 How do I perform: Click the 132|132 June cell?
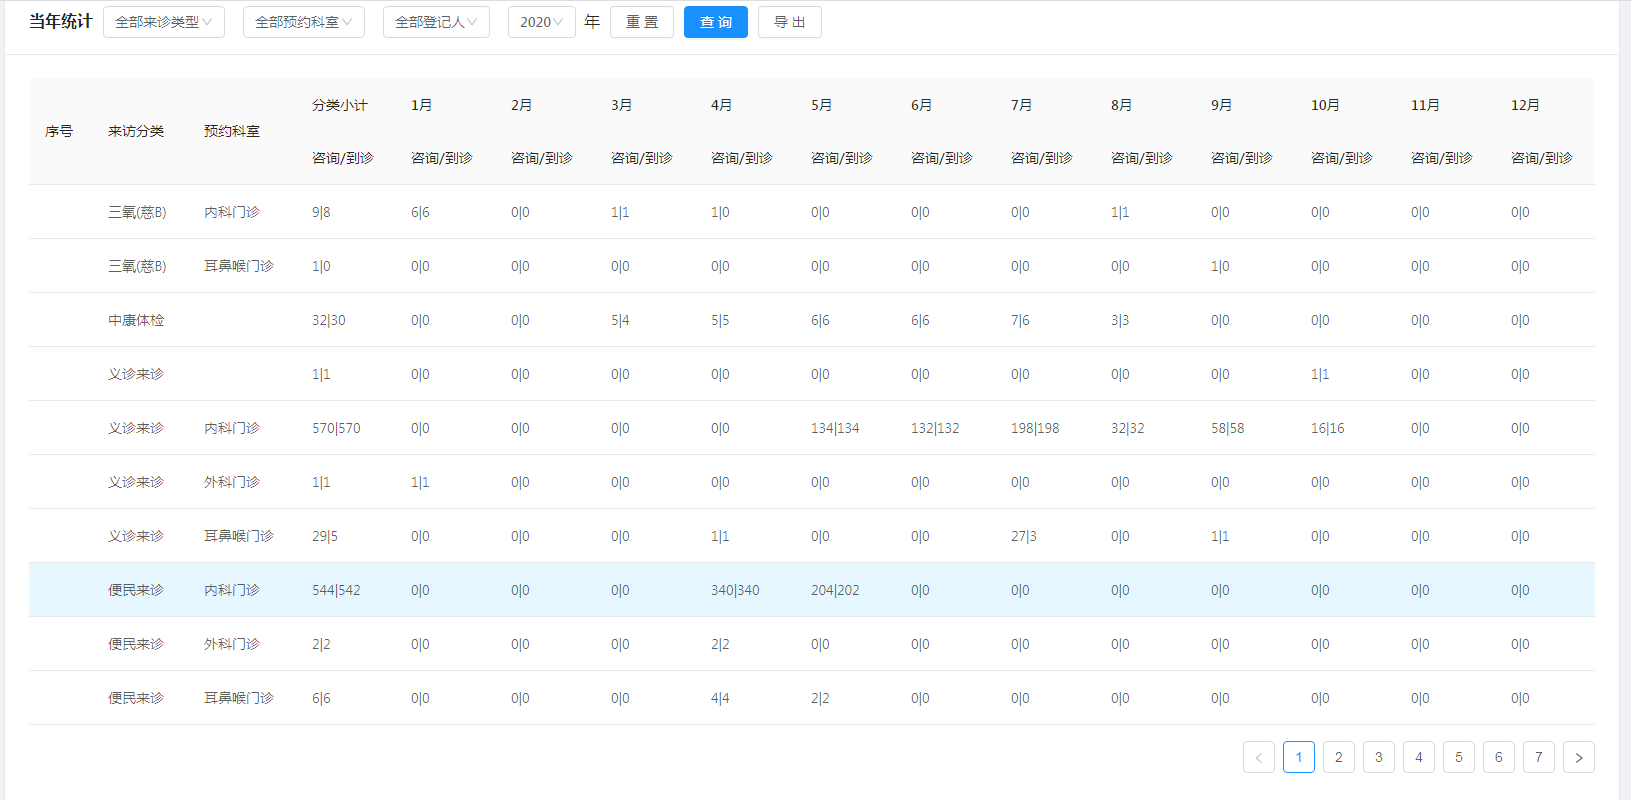935,428
